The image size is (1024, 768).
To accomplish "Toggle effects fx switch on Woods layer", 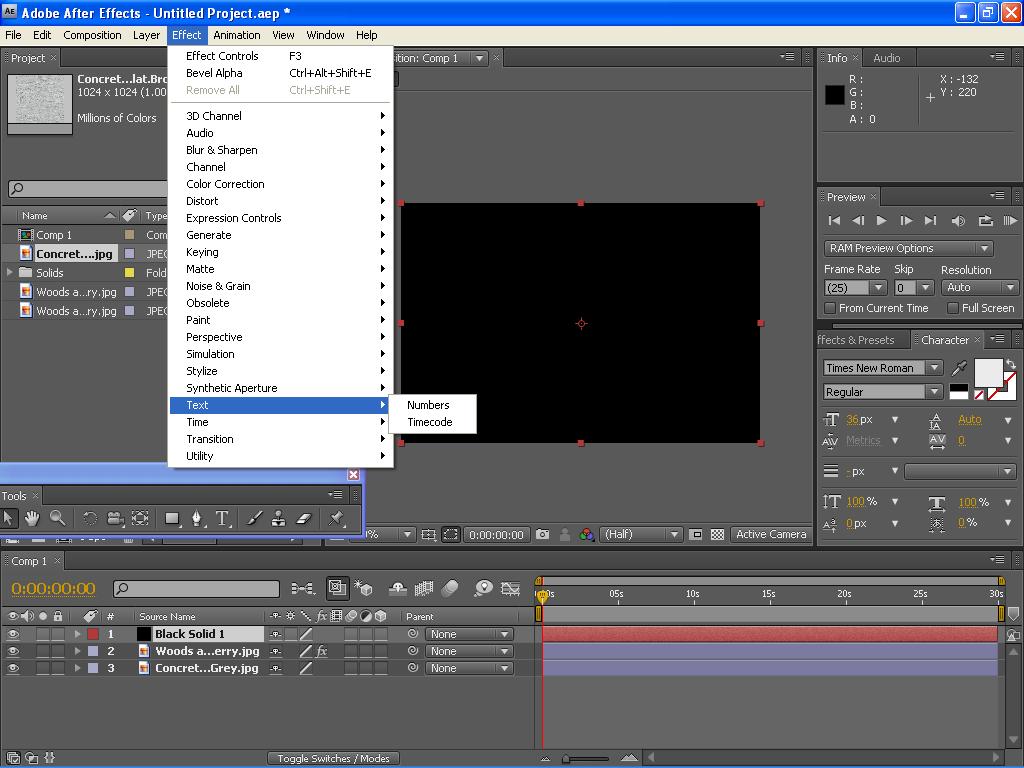I will 322,651.
